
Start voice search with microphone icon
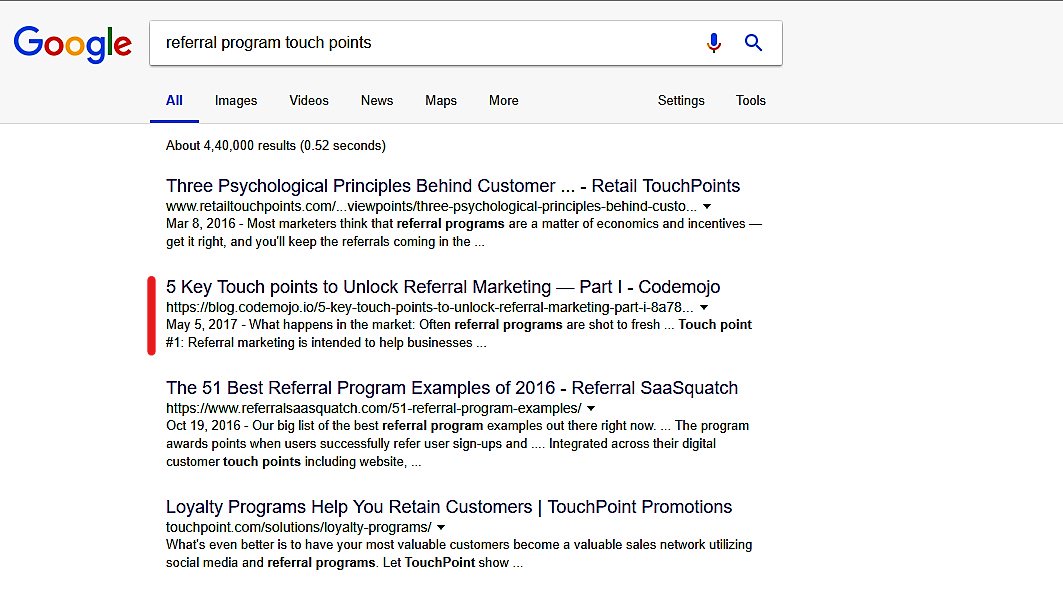click(x=713, y=43)
